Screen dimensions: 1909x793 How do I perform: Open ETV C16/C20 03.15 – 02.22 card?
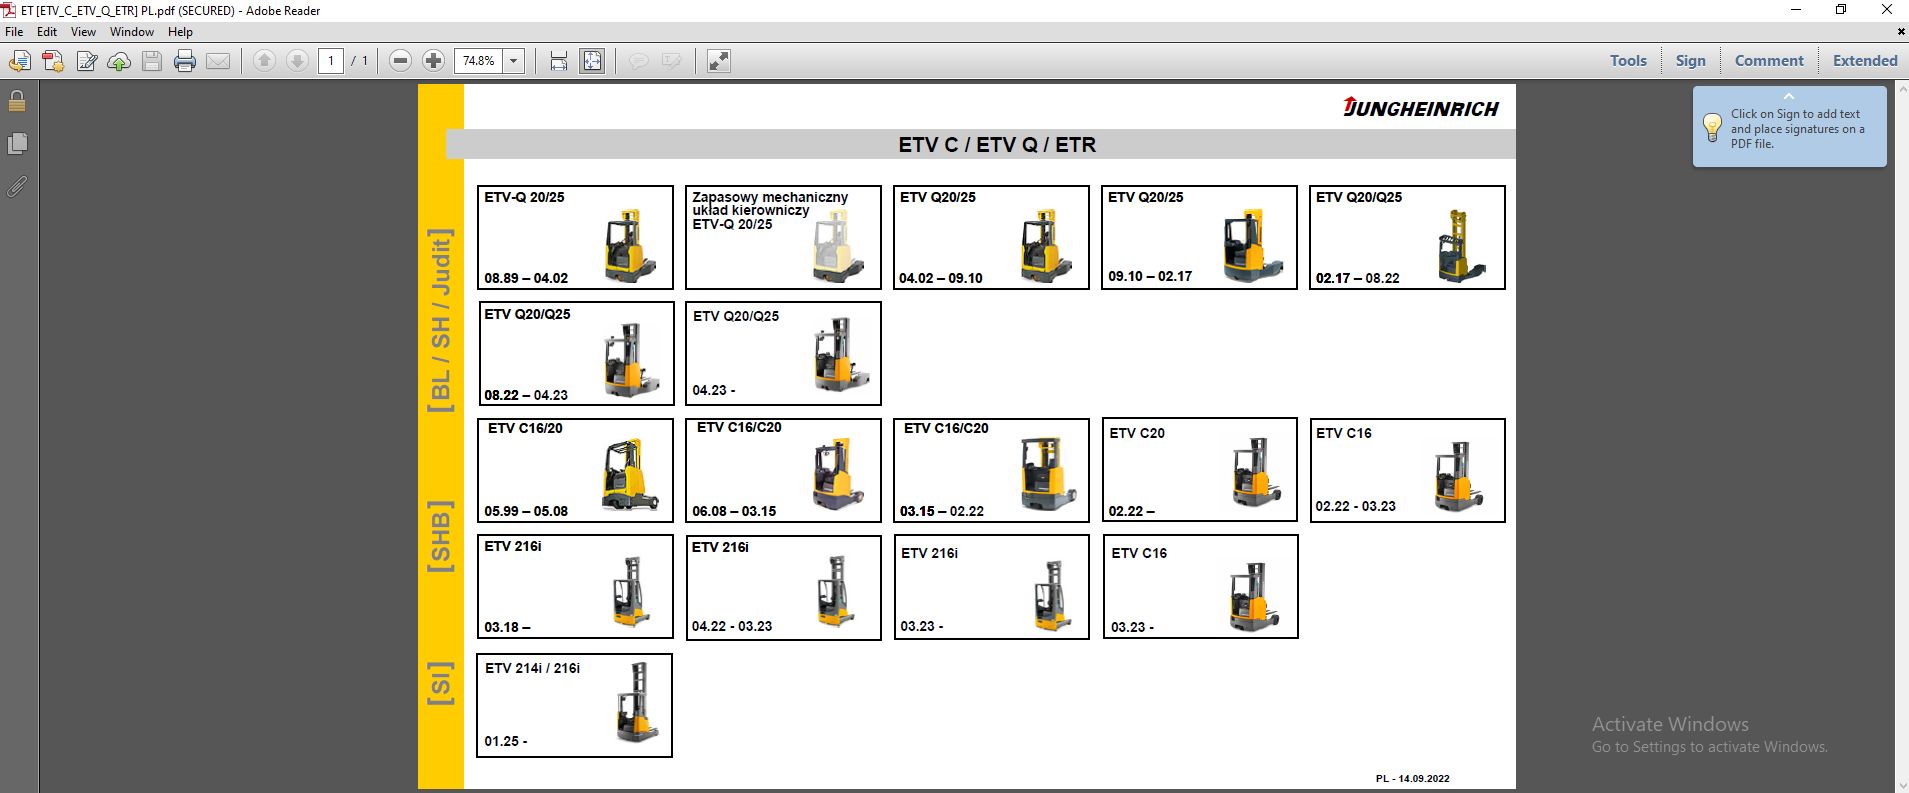[991, 470]
